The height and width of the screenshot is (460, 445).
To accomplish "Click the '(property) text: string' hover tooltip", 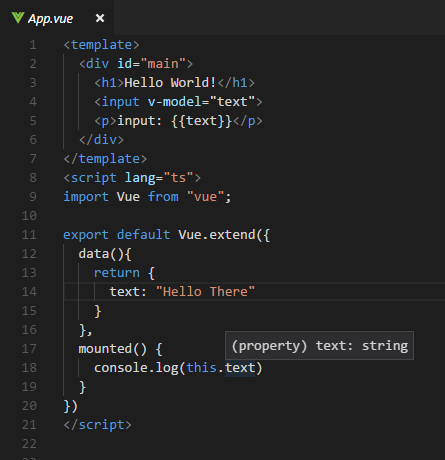I will tap(319, 346).
